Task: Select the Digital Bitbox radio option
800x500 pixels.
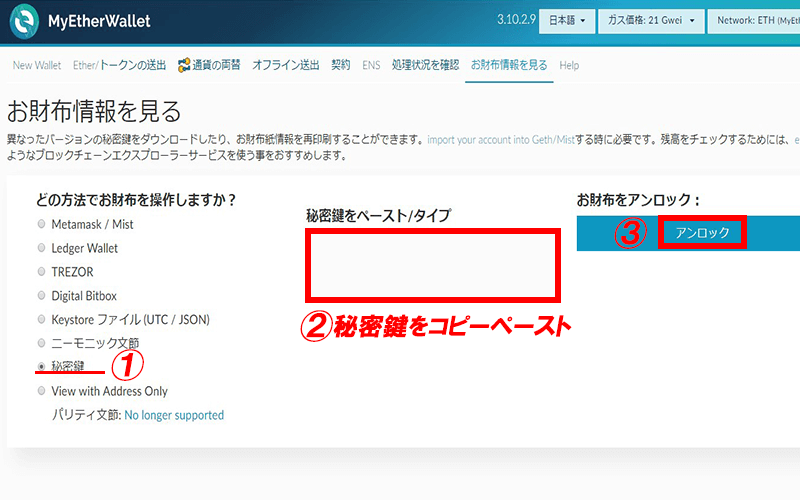Action: (41, 295)
